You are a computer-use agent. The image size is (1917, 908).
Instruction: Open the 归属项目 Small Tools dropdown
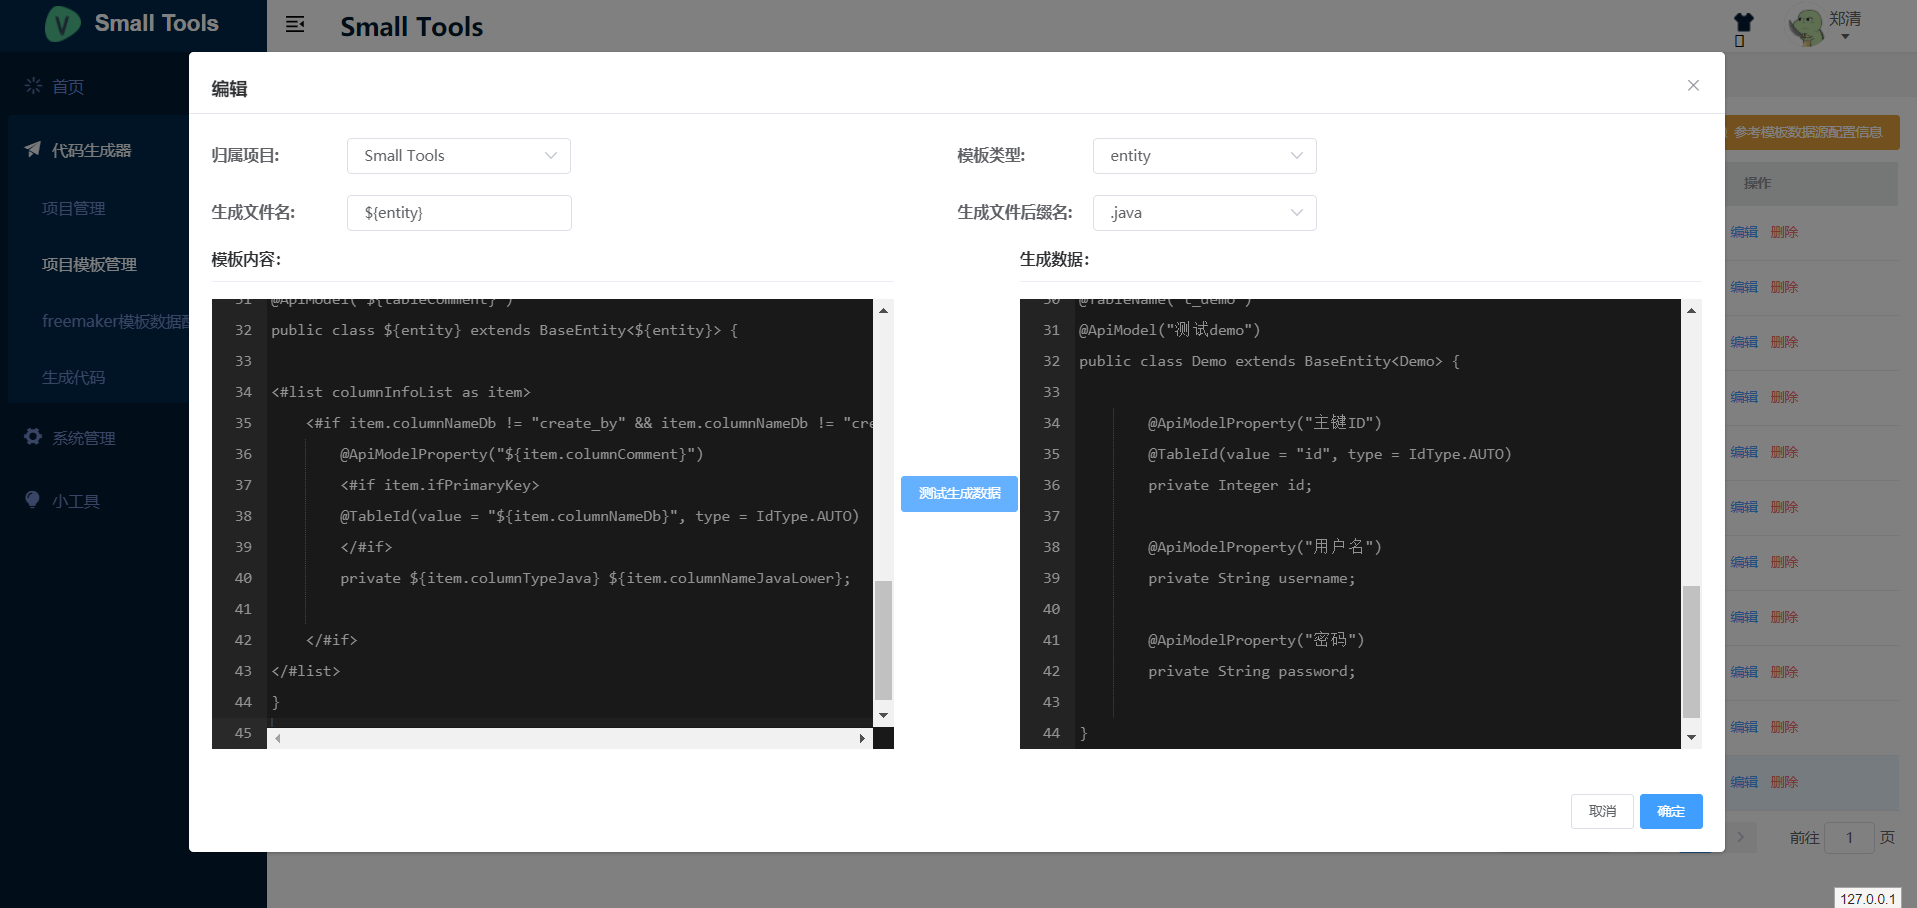(x=459, y=156)
